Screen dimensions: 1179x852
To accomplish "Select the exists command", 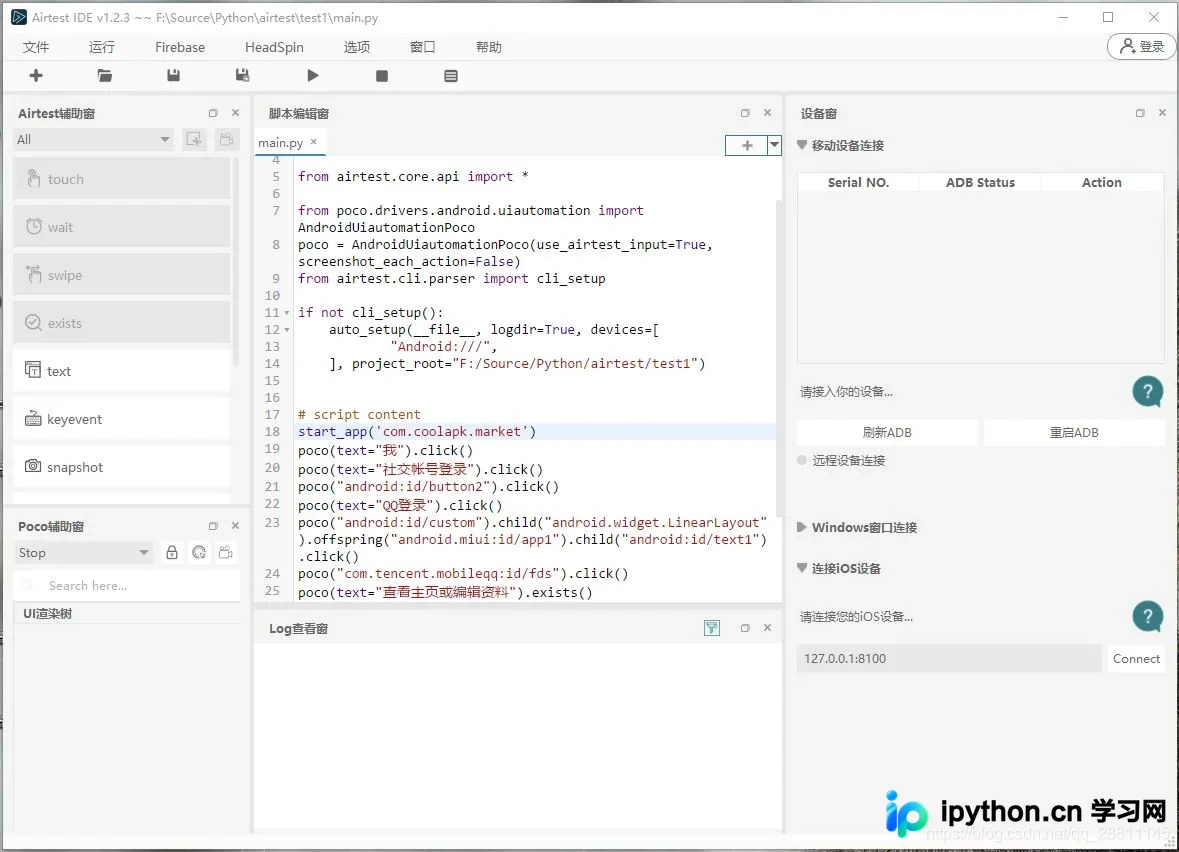I will [121, 323].
